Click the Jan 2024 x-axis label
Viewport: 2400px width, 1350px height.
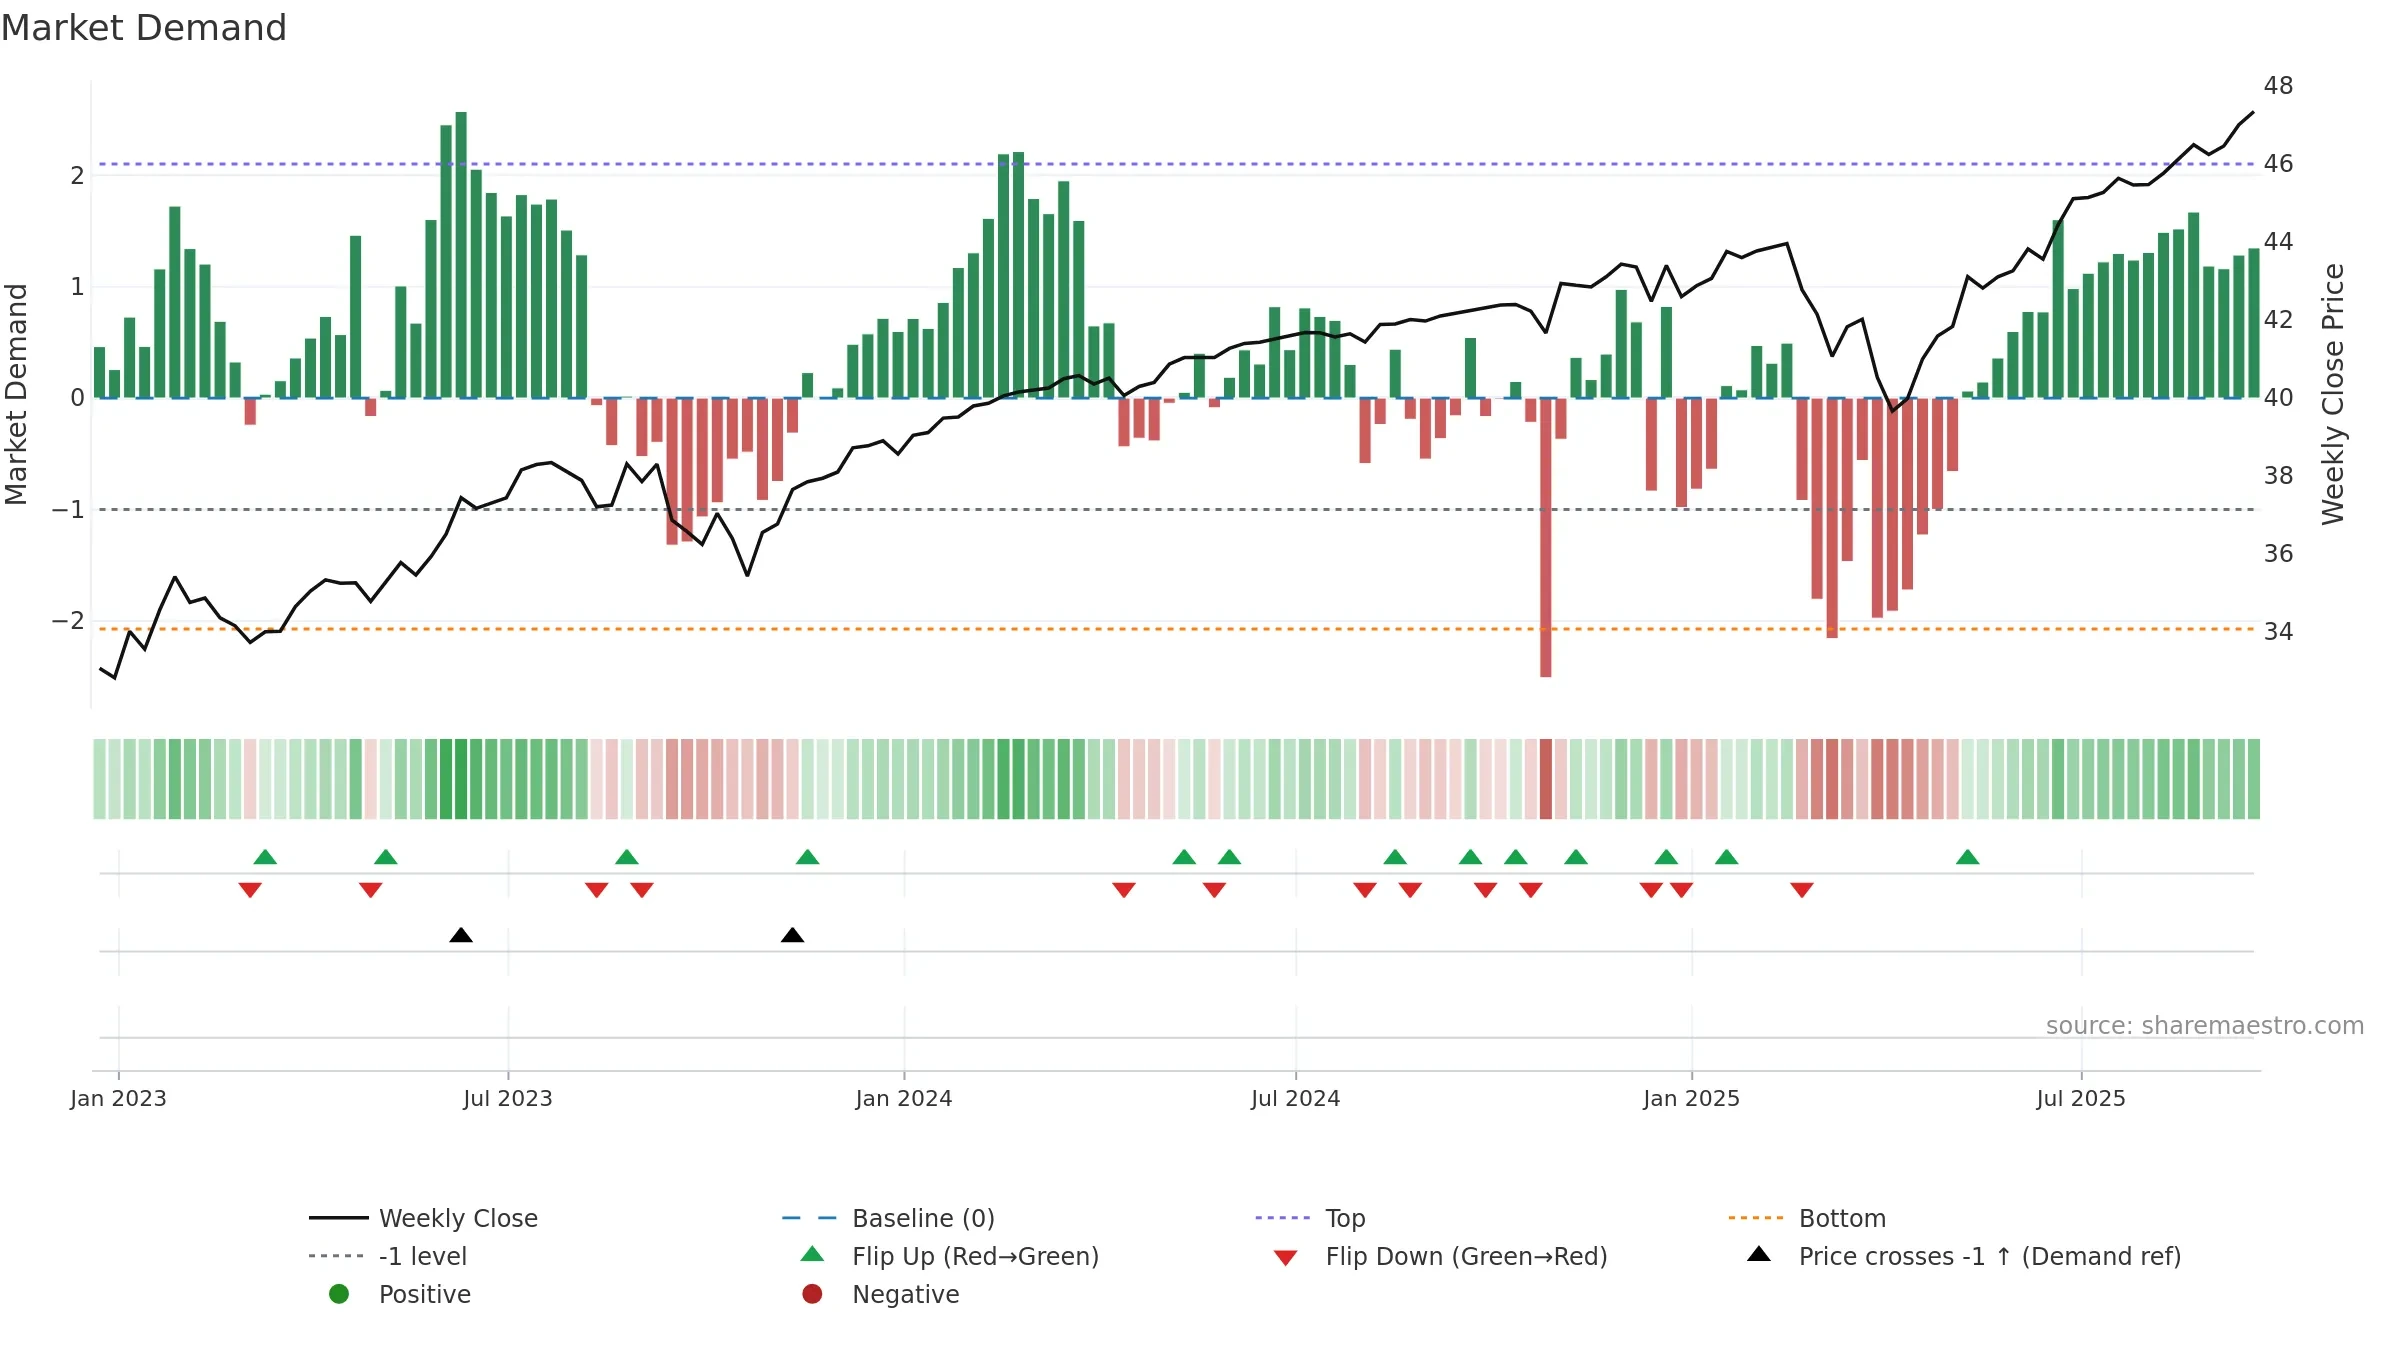pyautogui.click(x=904, y=1099)
